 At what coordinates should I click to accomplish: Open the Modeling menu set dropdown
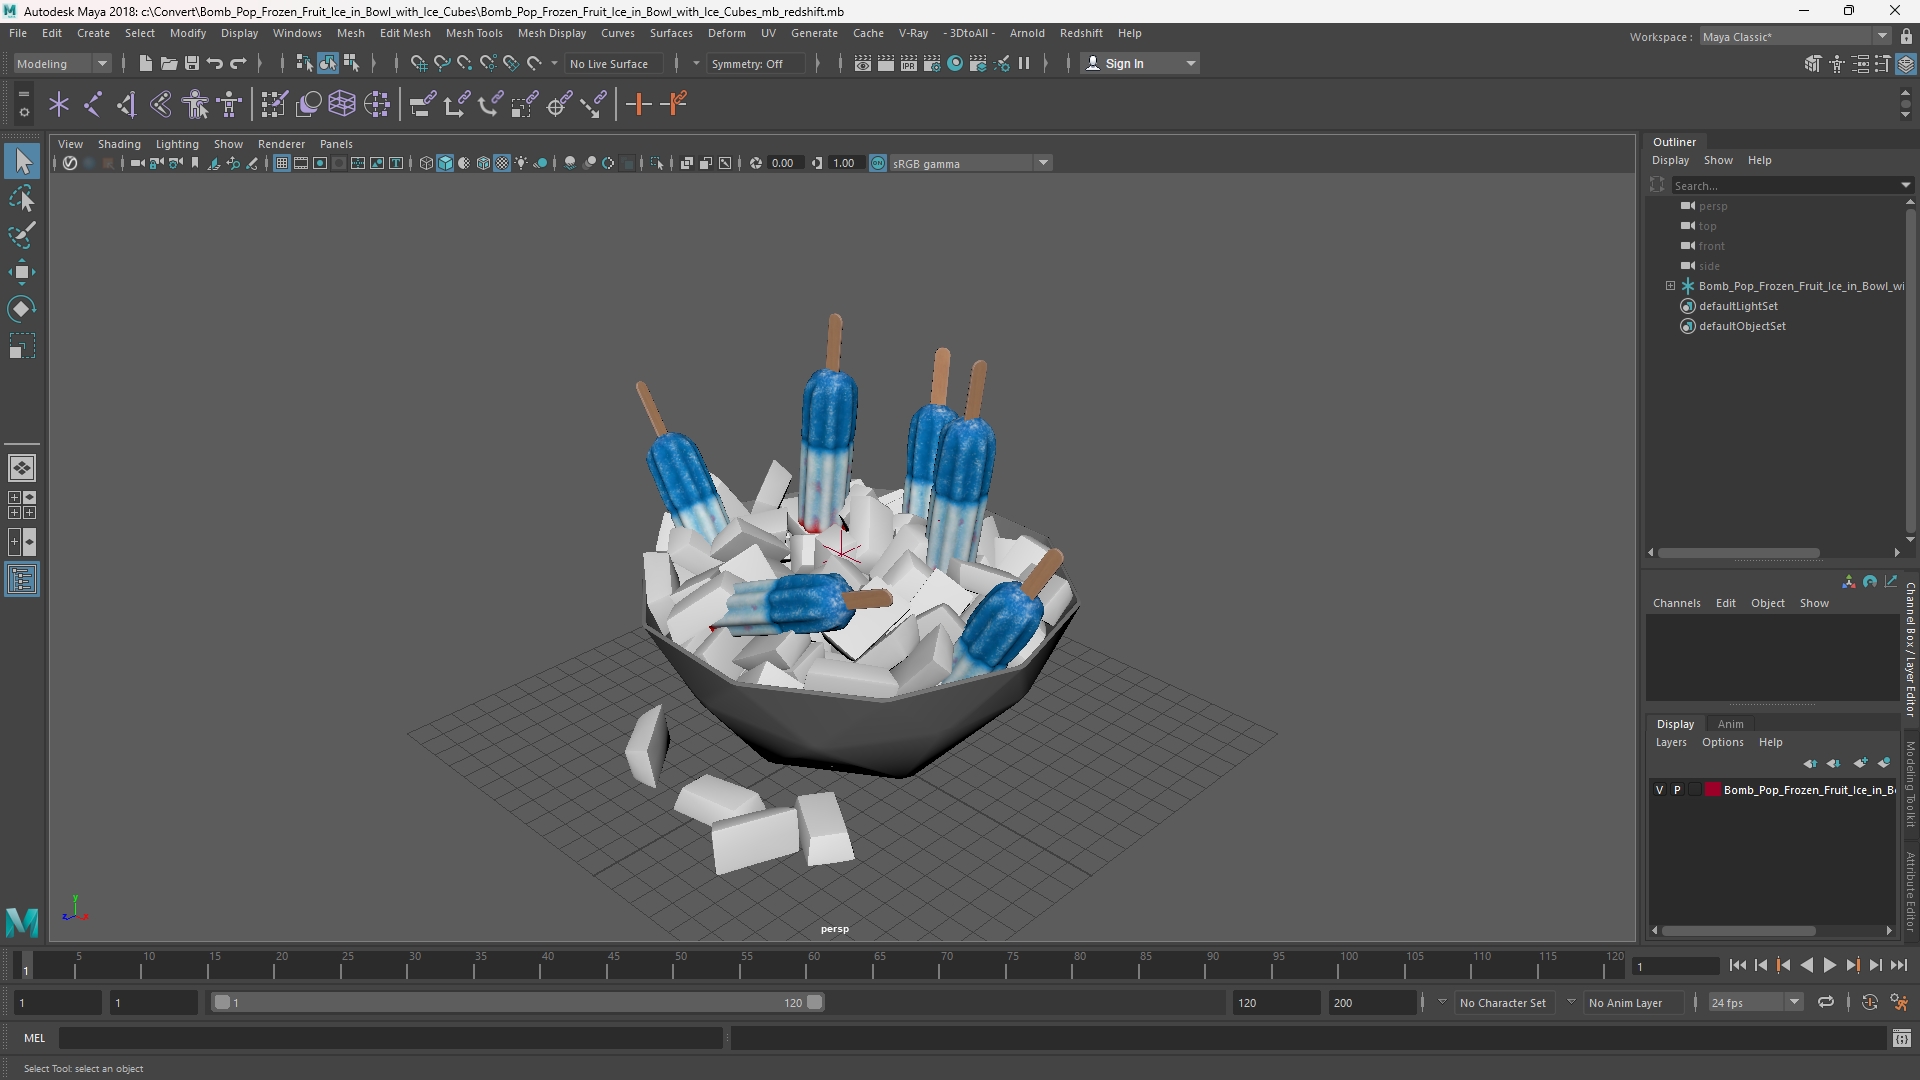[62, 63]
